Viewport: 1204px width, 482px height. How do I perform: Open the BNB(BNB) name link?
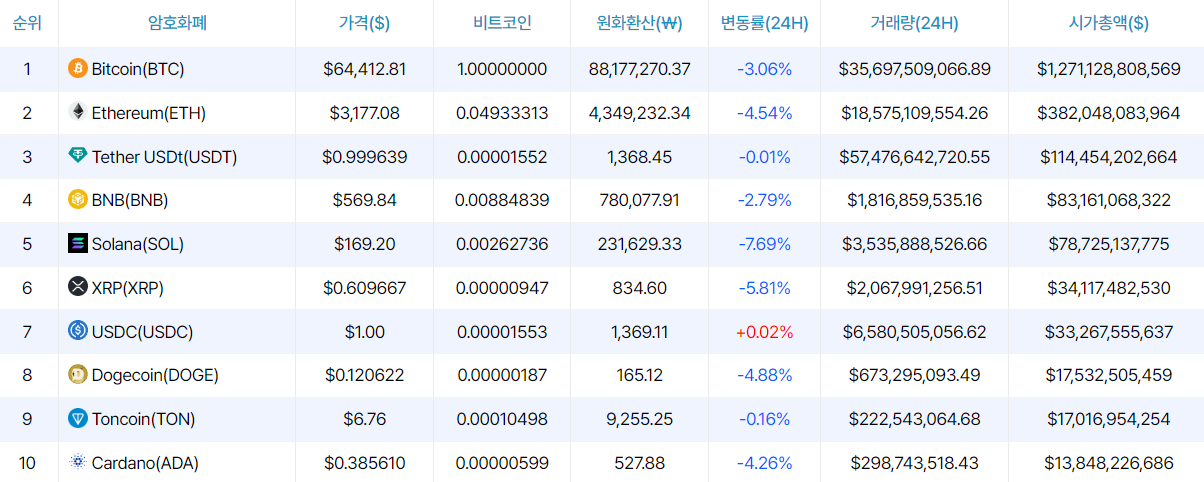(130, 200)
